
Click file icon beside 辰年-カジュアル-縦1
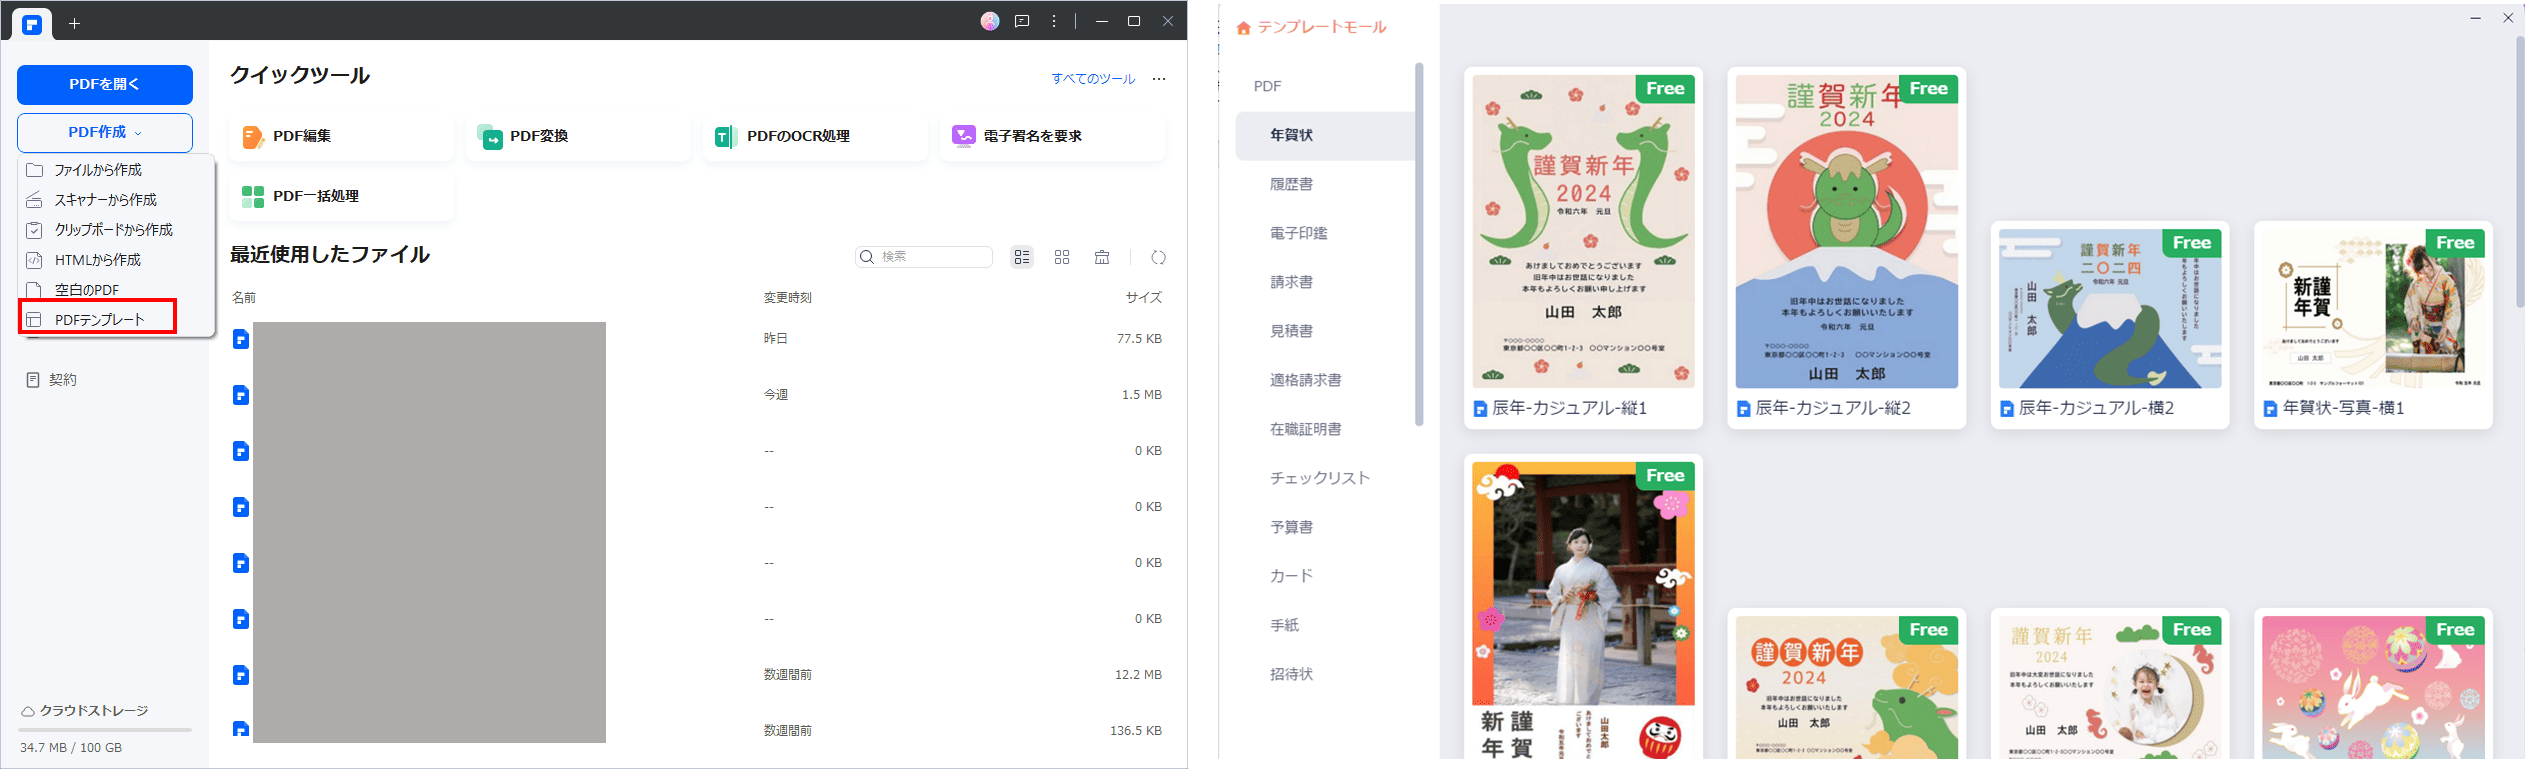point(1480,409)
